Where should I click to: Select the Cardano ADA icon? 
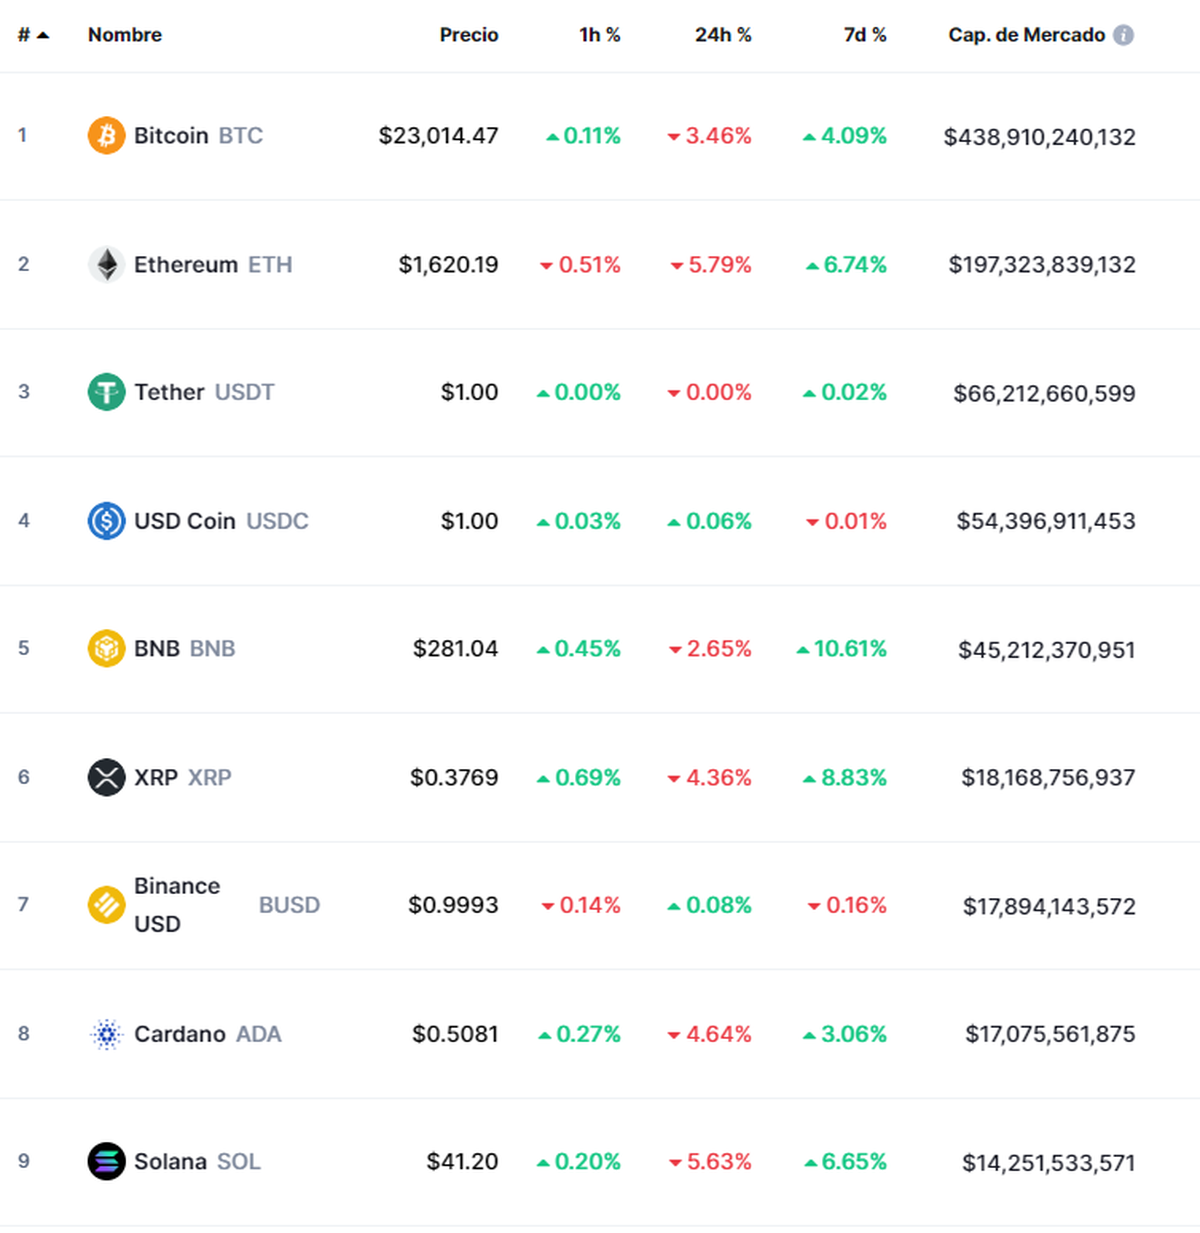(105, 1033)
